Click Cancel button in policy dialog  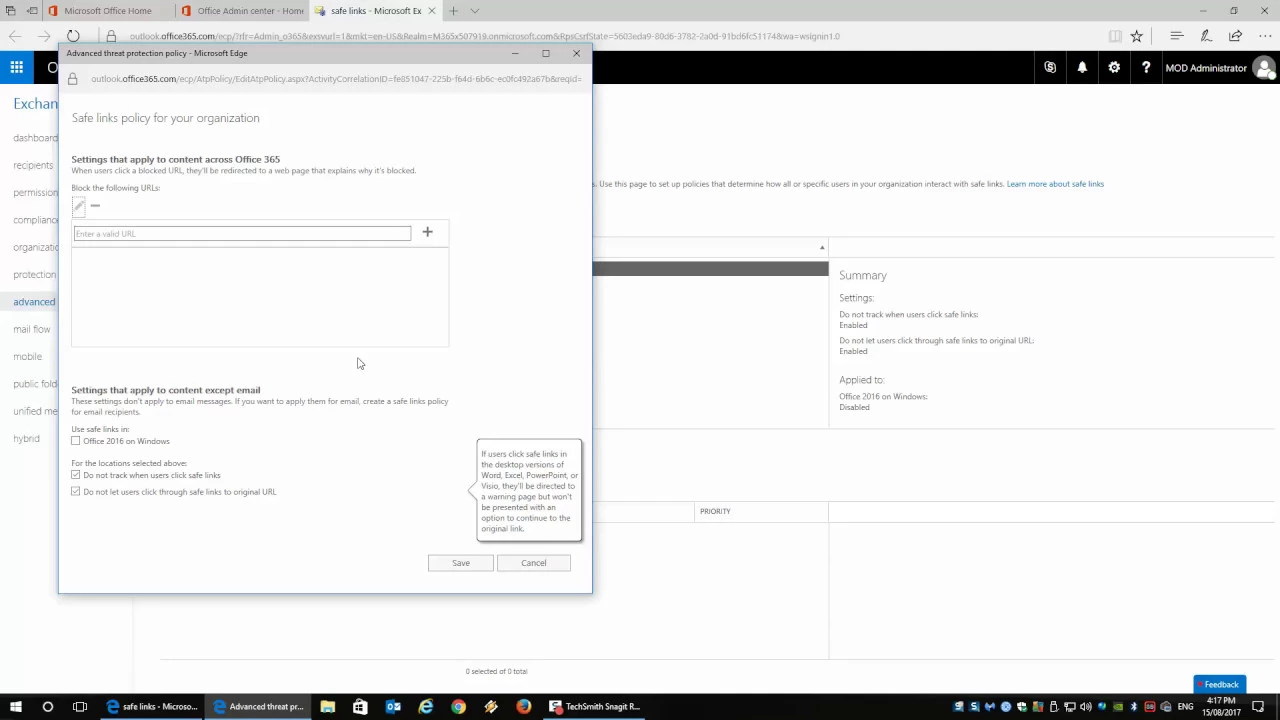534,563
